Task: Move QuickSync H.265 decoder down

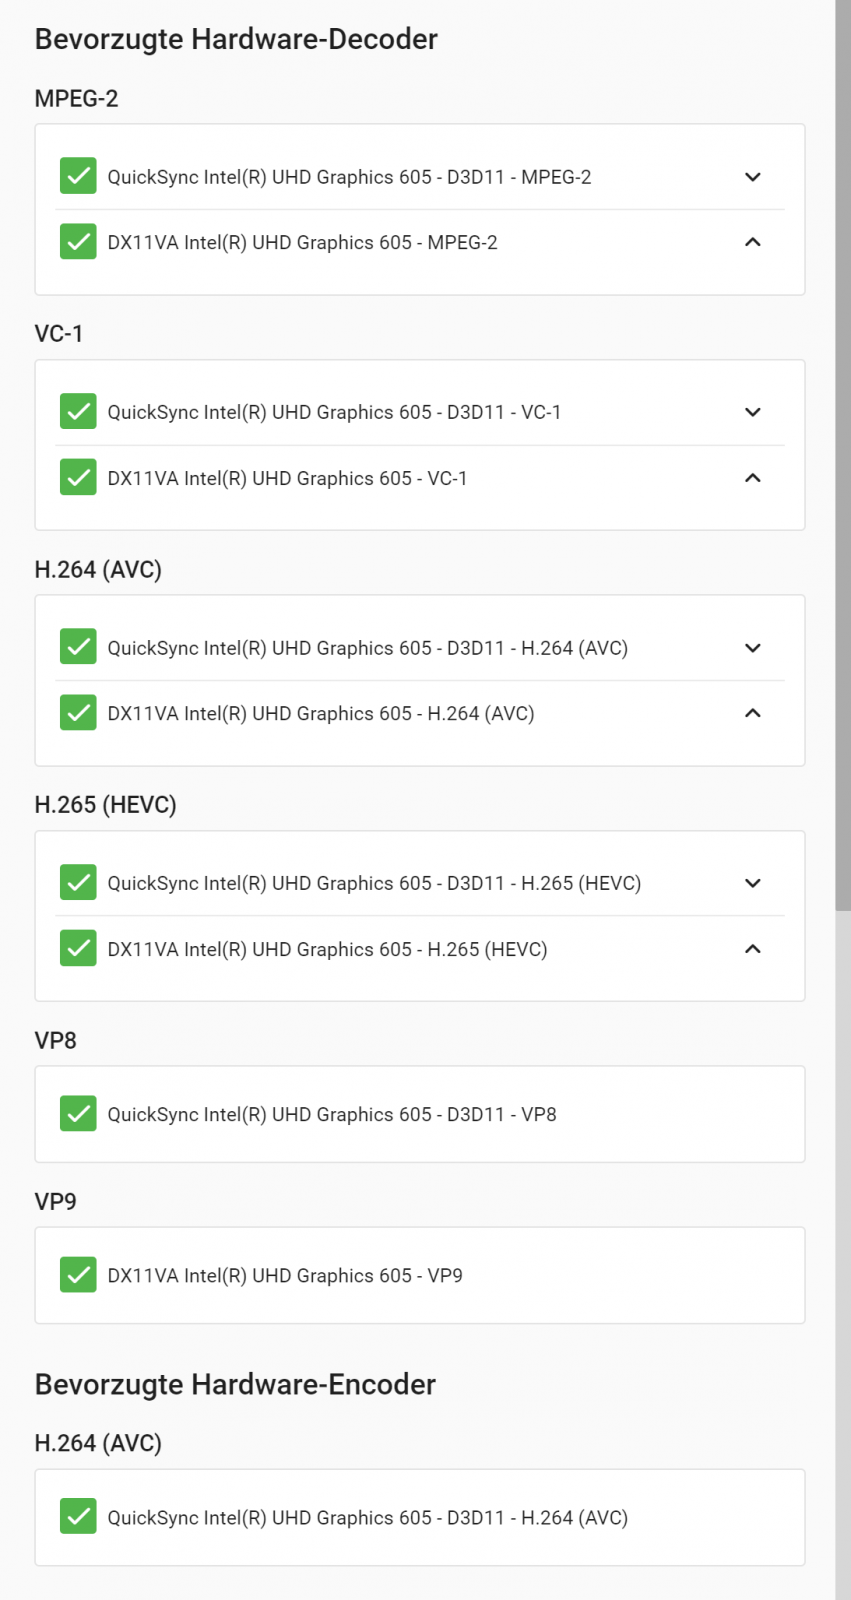Action: click(753, 883)
